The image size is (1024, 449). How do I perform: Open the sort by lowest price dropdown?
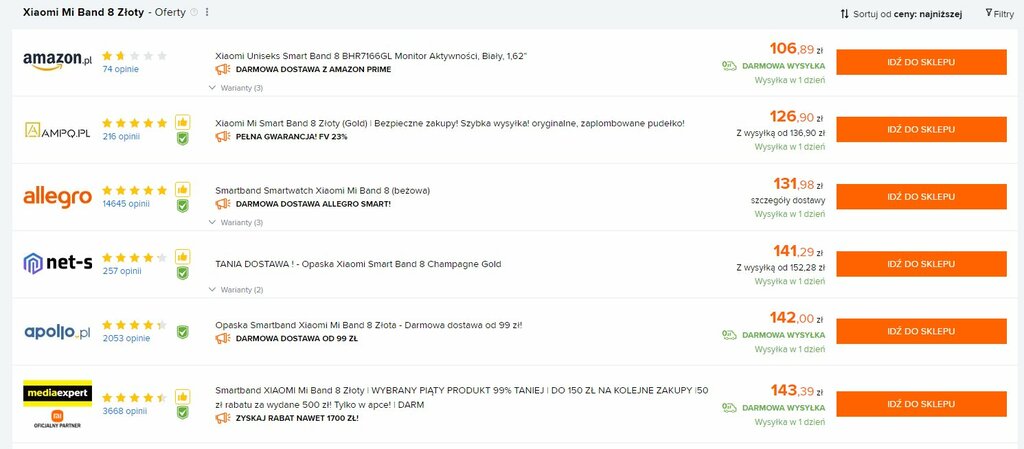(x=901, y=14)
